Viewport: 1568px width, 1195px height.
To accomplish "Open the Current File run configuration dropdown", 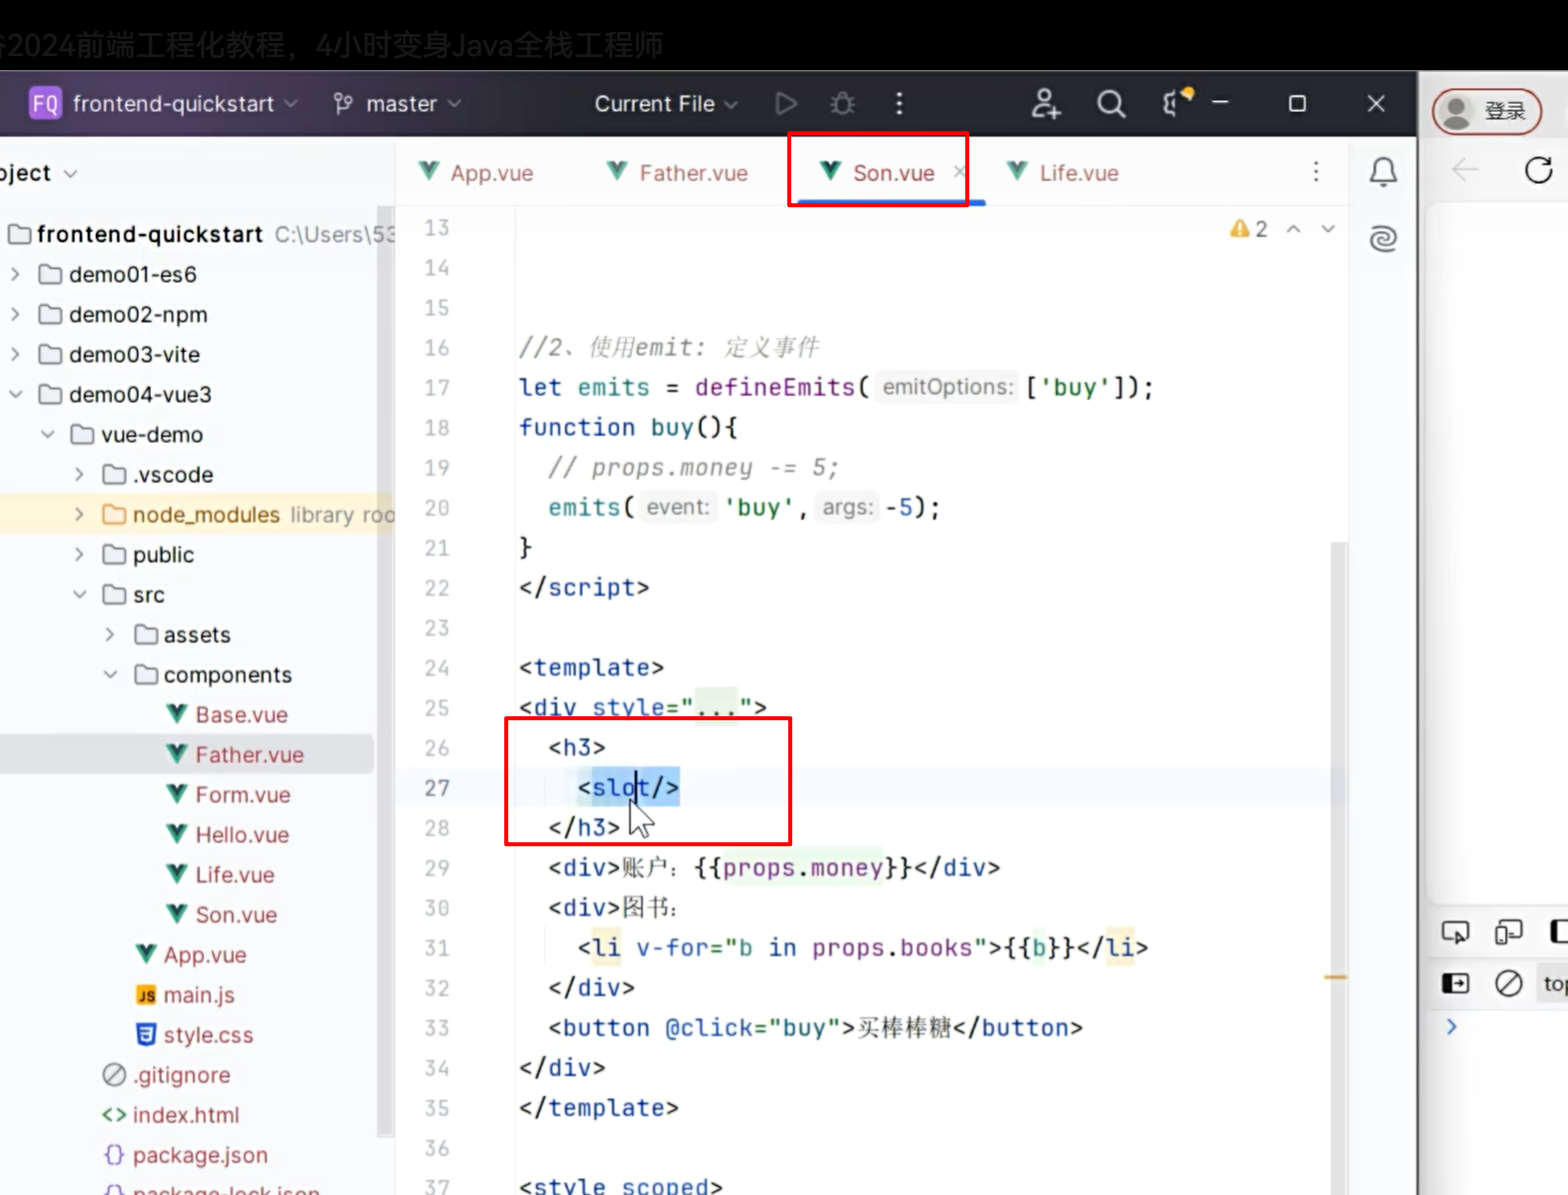I will coord(666,104).
